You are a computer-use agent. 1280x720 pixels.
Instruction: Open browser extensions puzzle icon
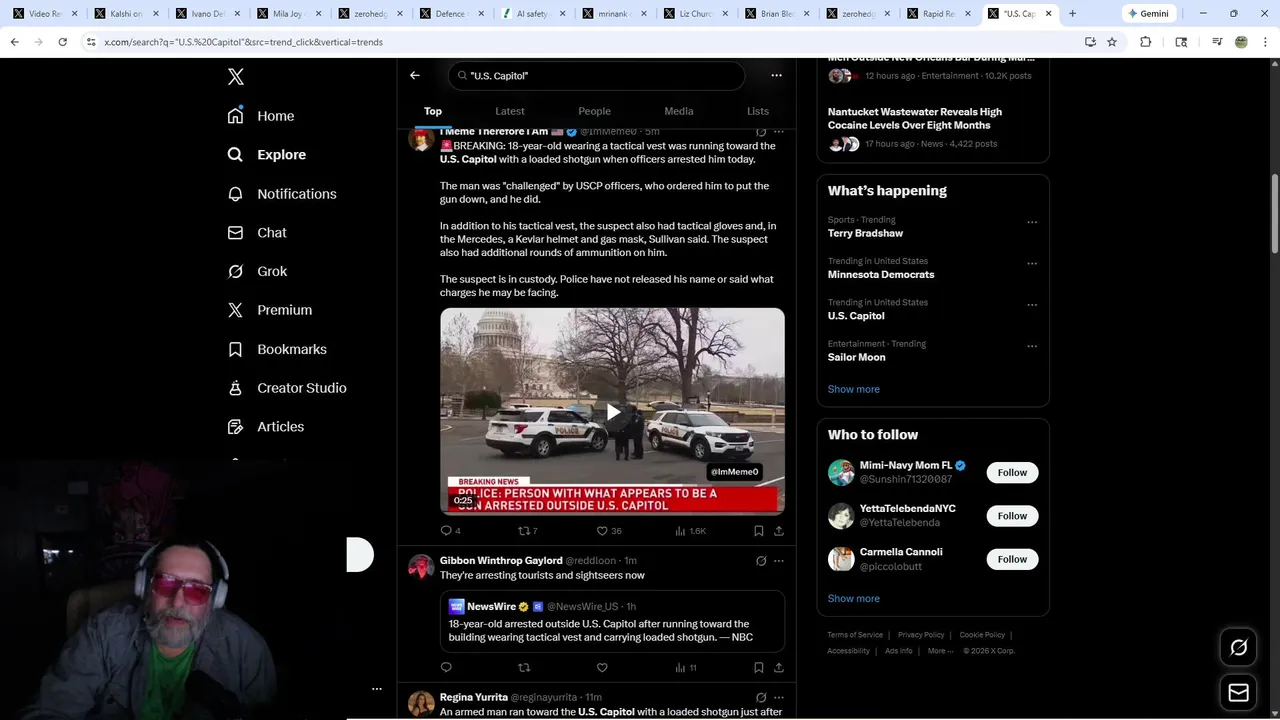click(x=1146, y=42)
